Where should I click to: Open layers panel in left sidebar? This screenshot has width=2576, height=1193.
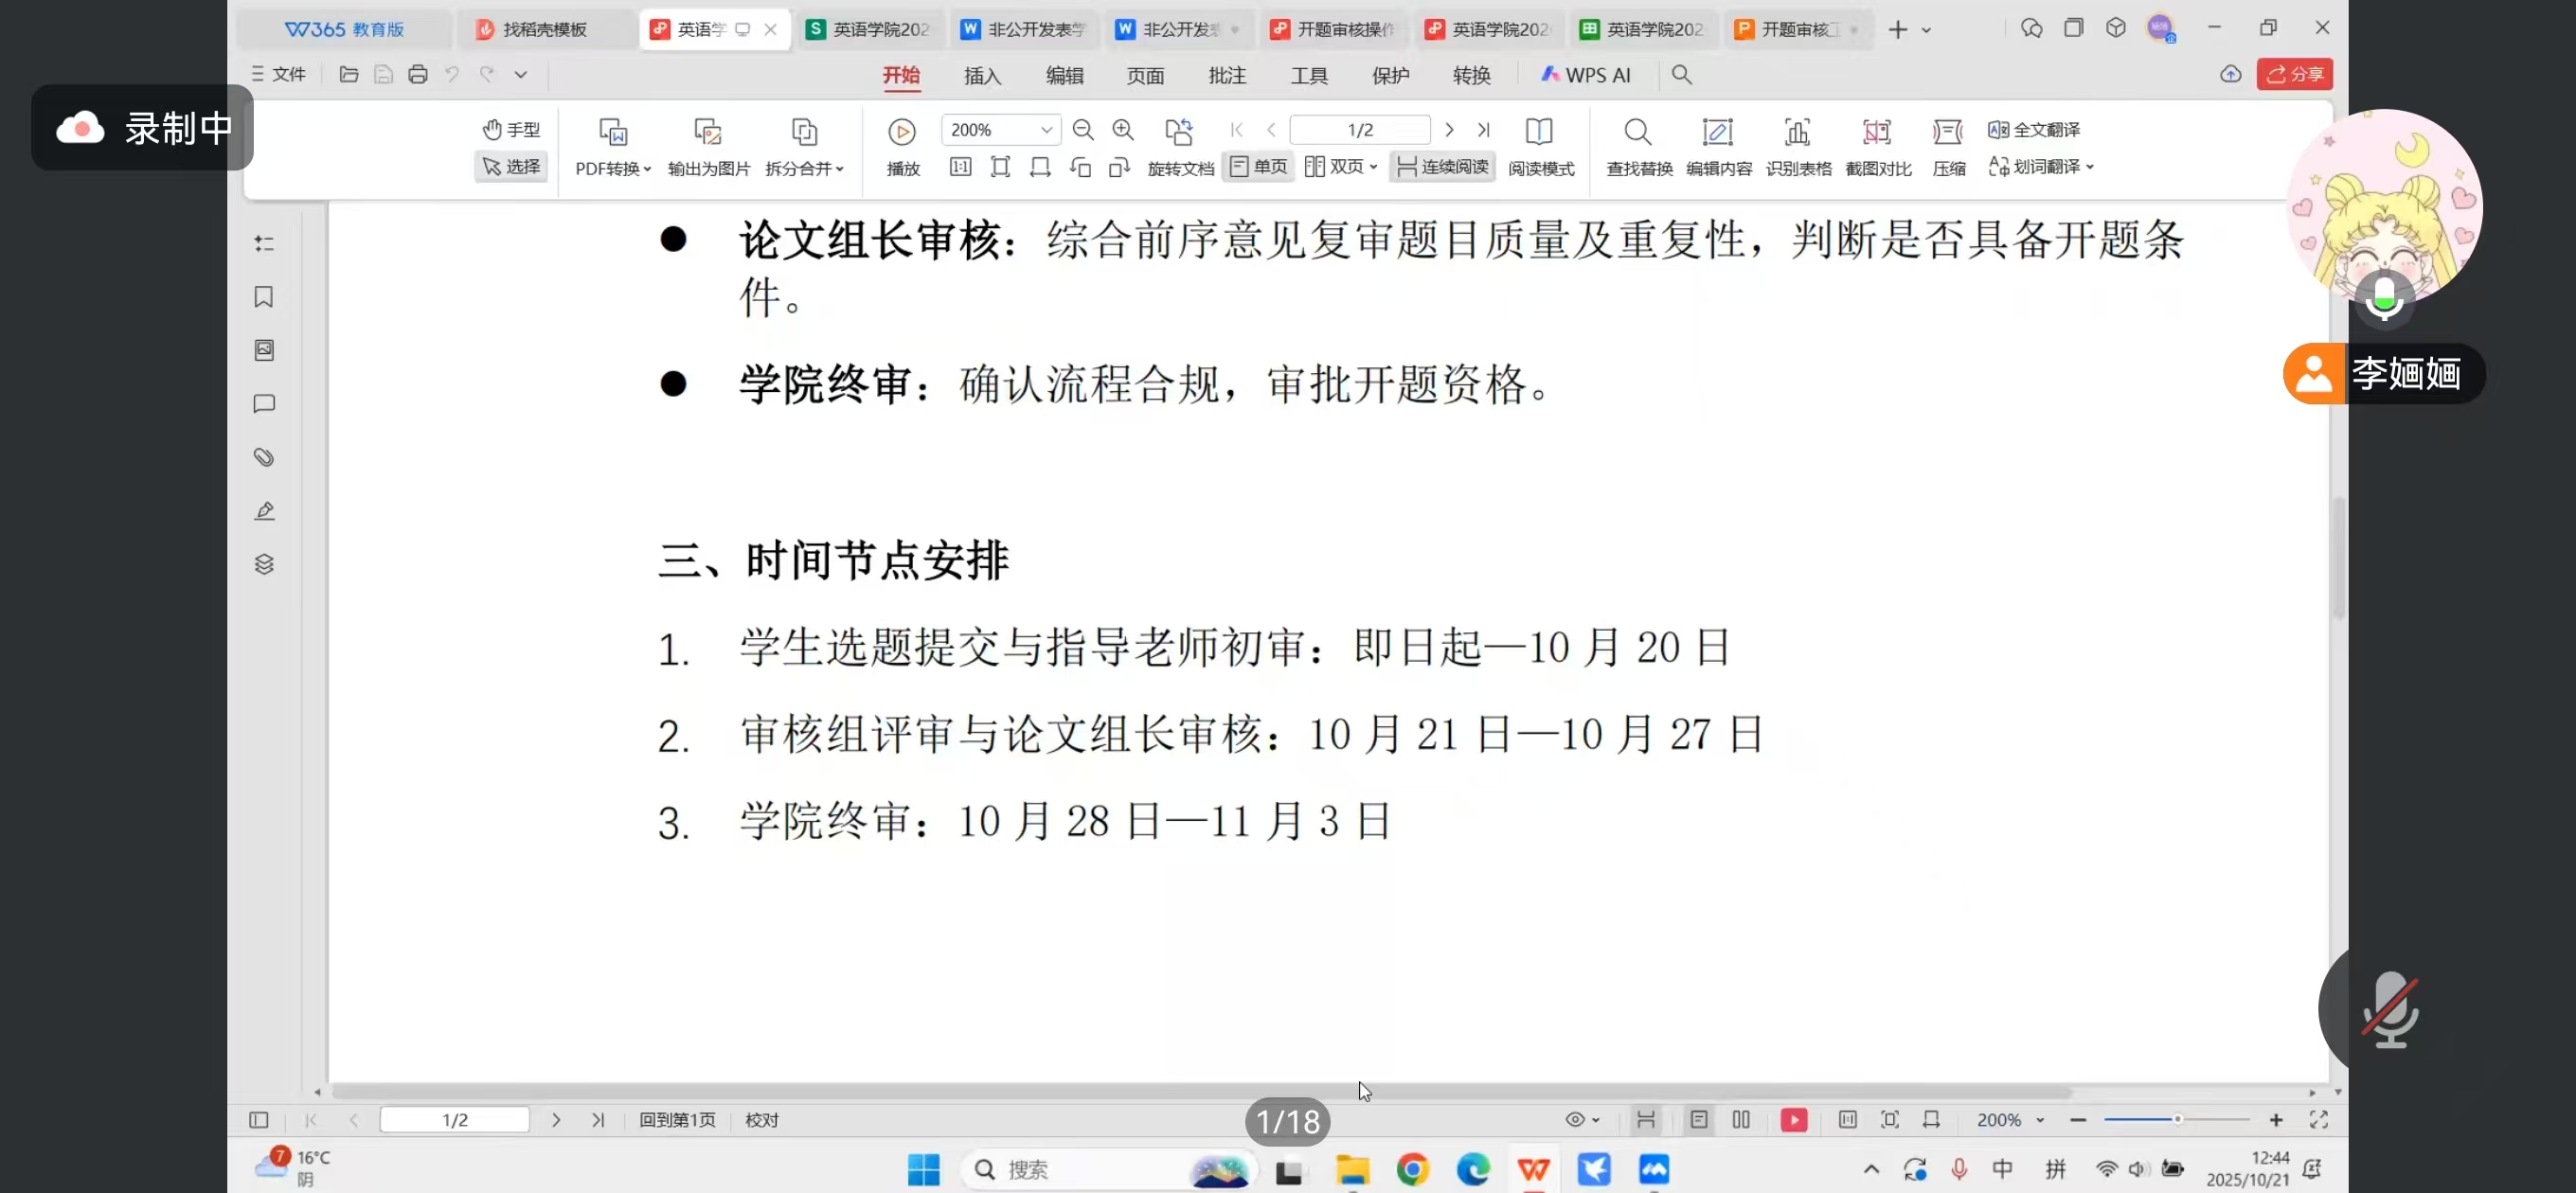pos(264,564)
